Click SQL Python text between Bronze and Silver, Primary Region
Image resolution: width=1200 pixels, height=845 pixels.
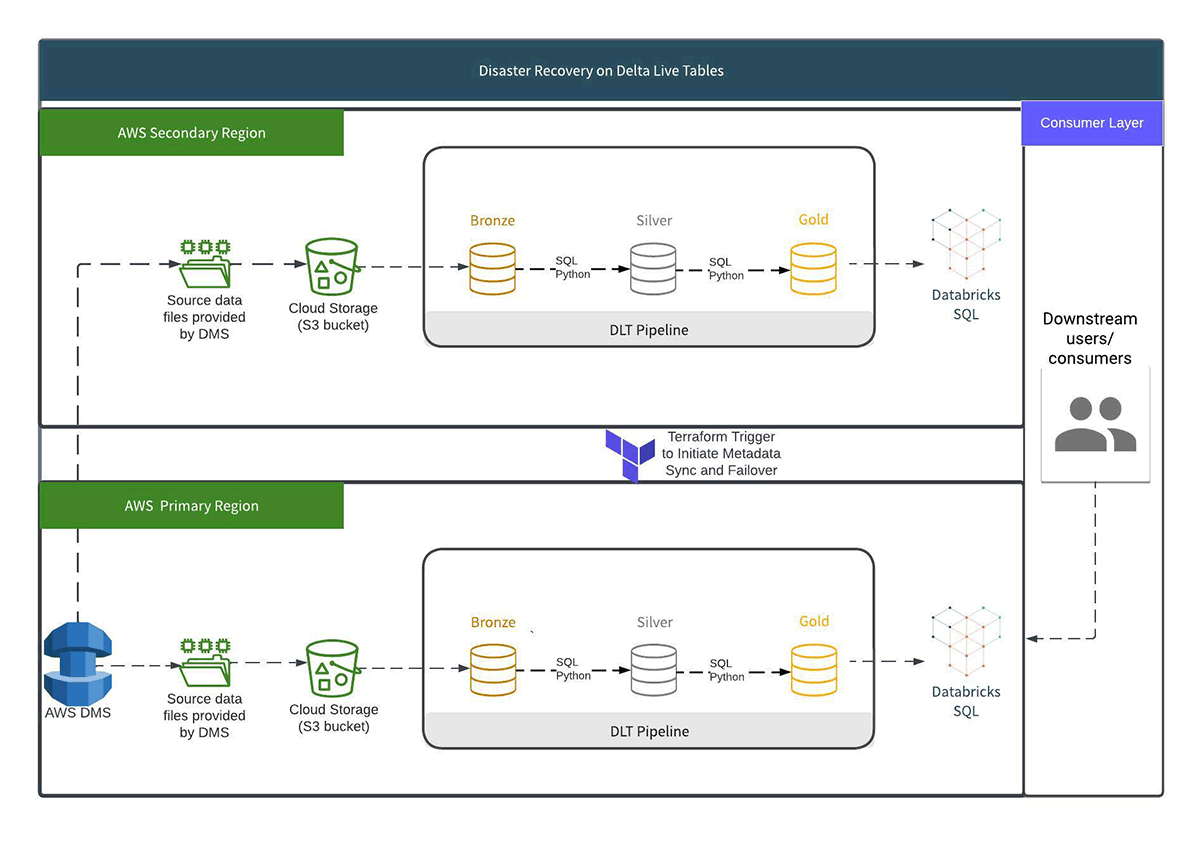pyautogui.click(x=574, y=669)
